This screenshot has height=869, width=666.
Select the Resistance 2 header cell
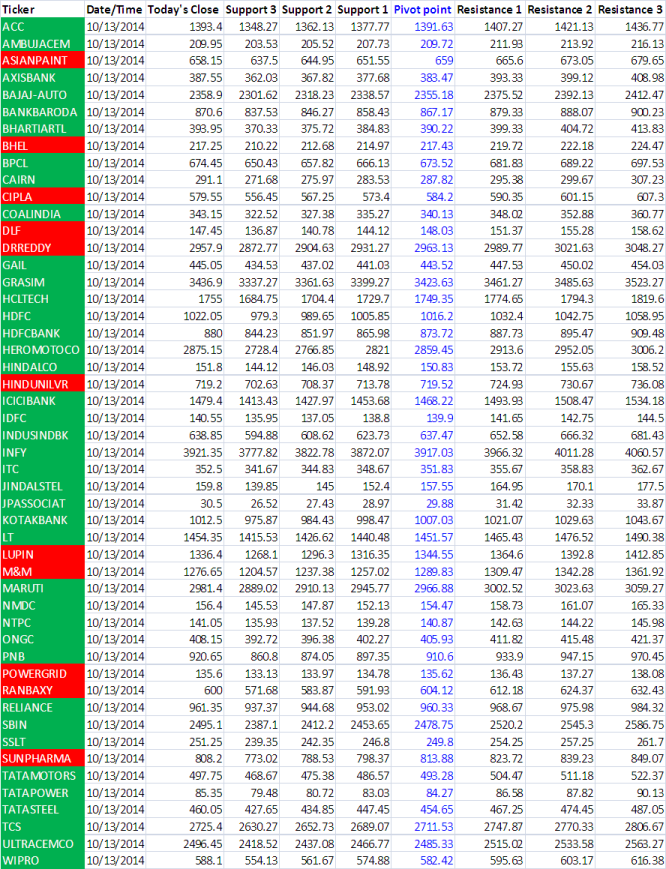pyautogui.click(x=560, y=9)
